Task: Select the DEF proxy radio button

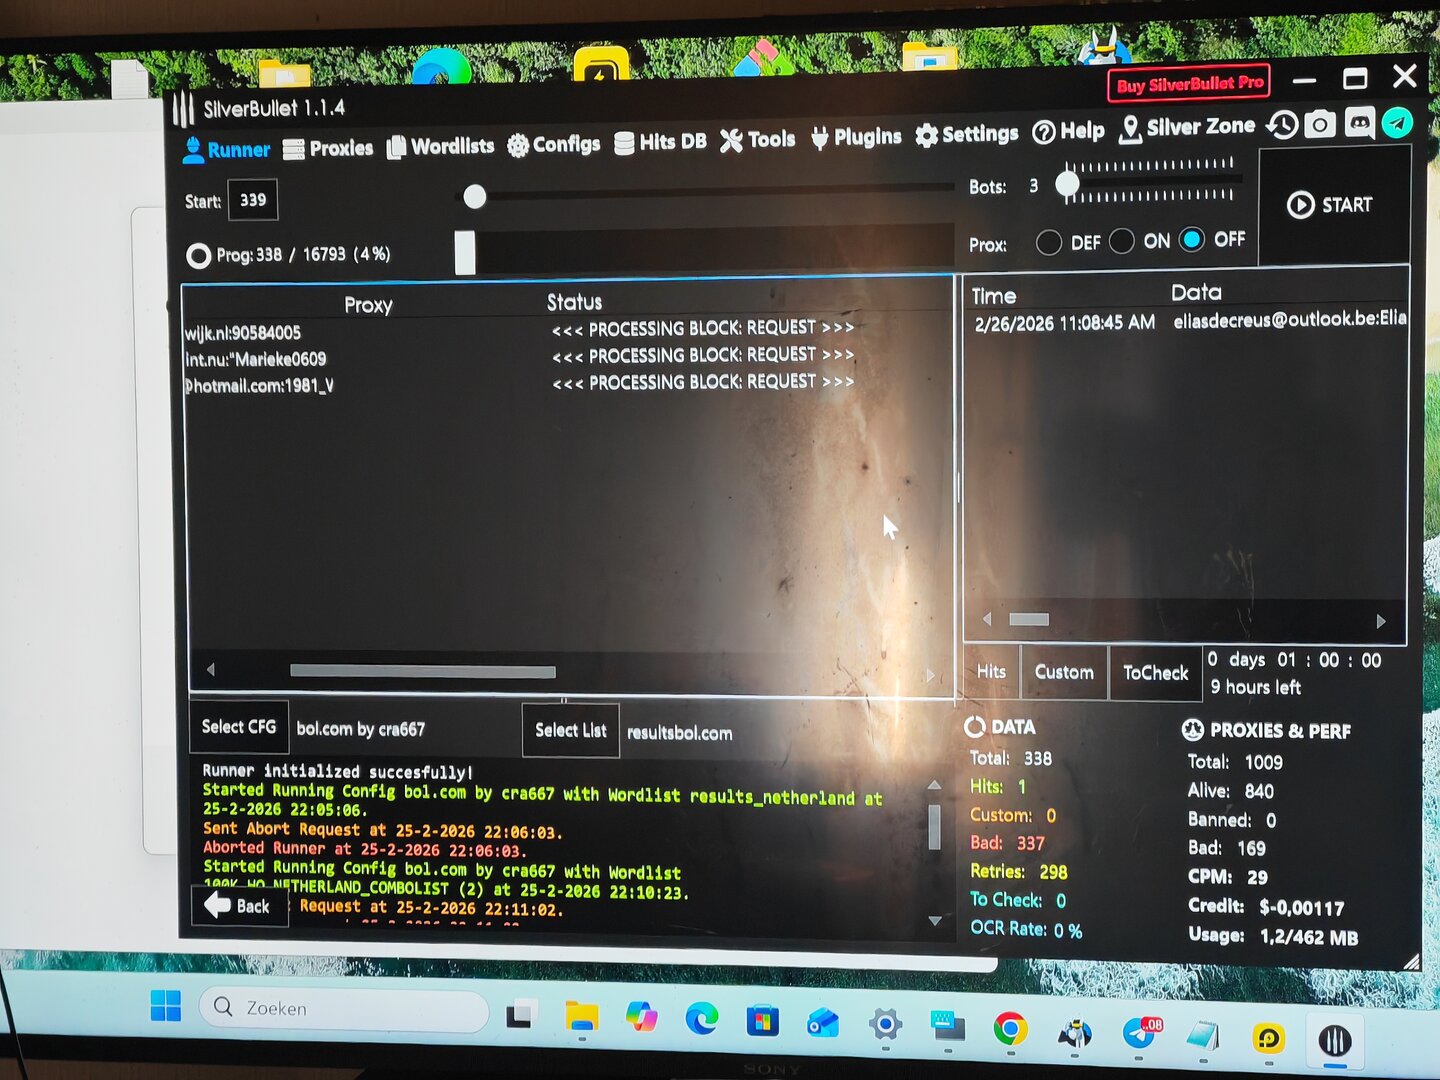Action: click(x=1049, y=243)
